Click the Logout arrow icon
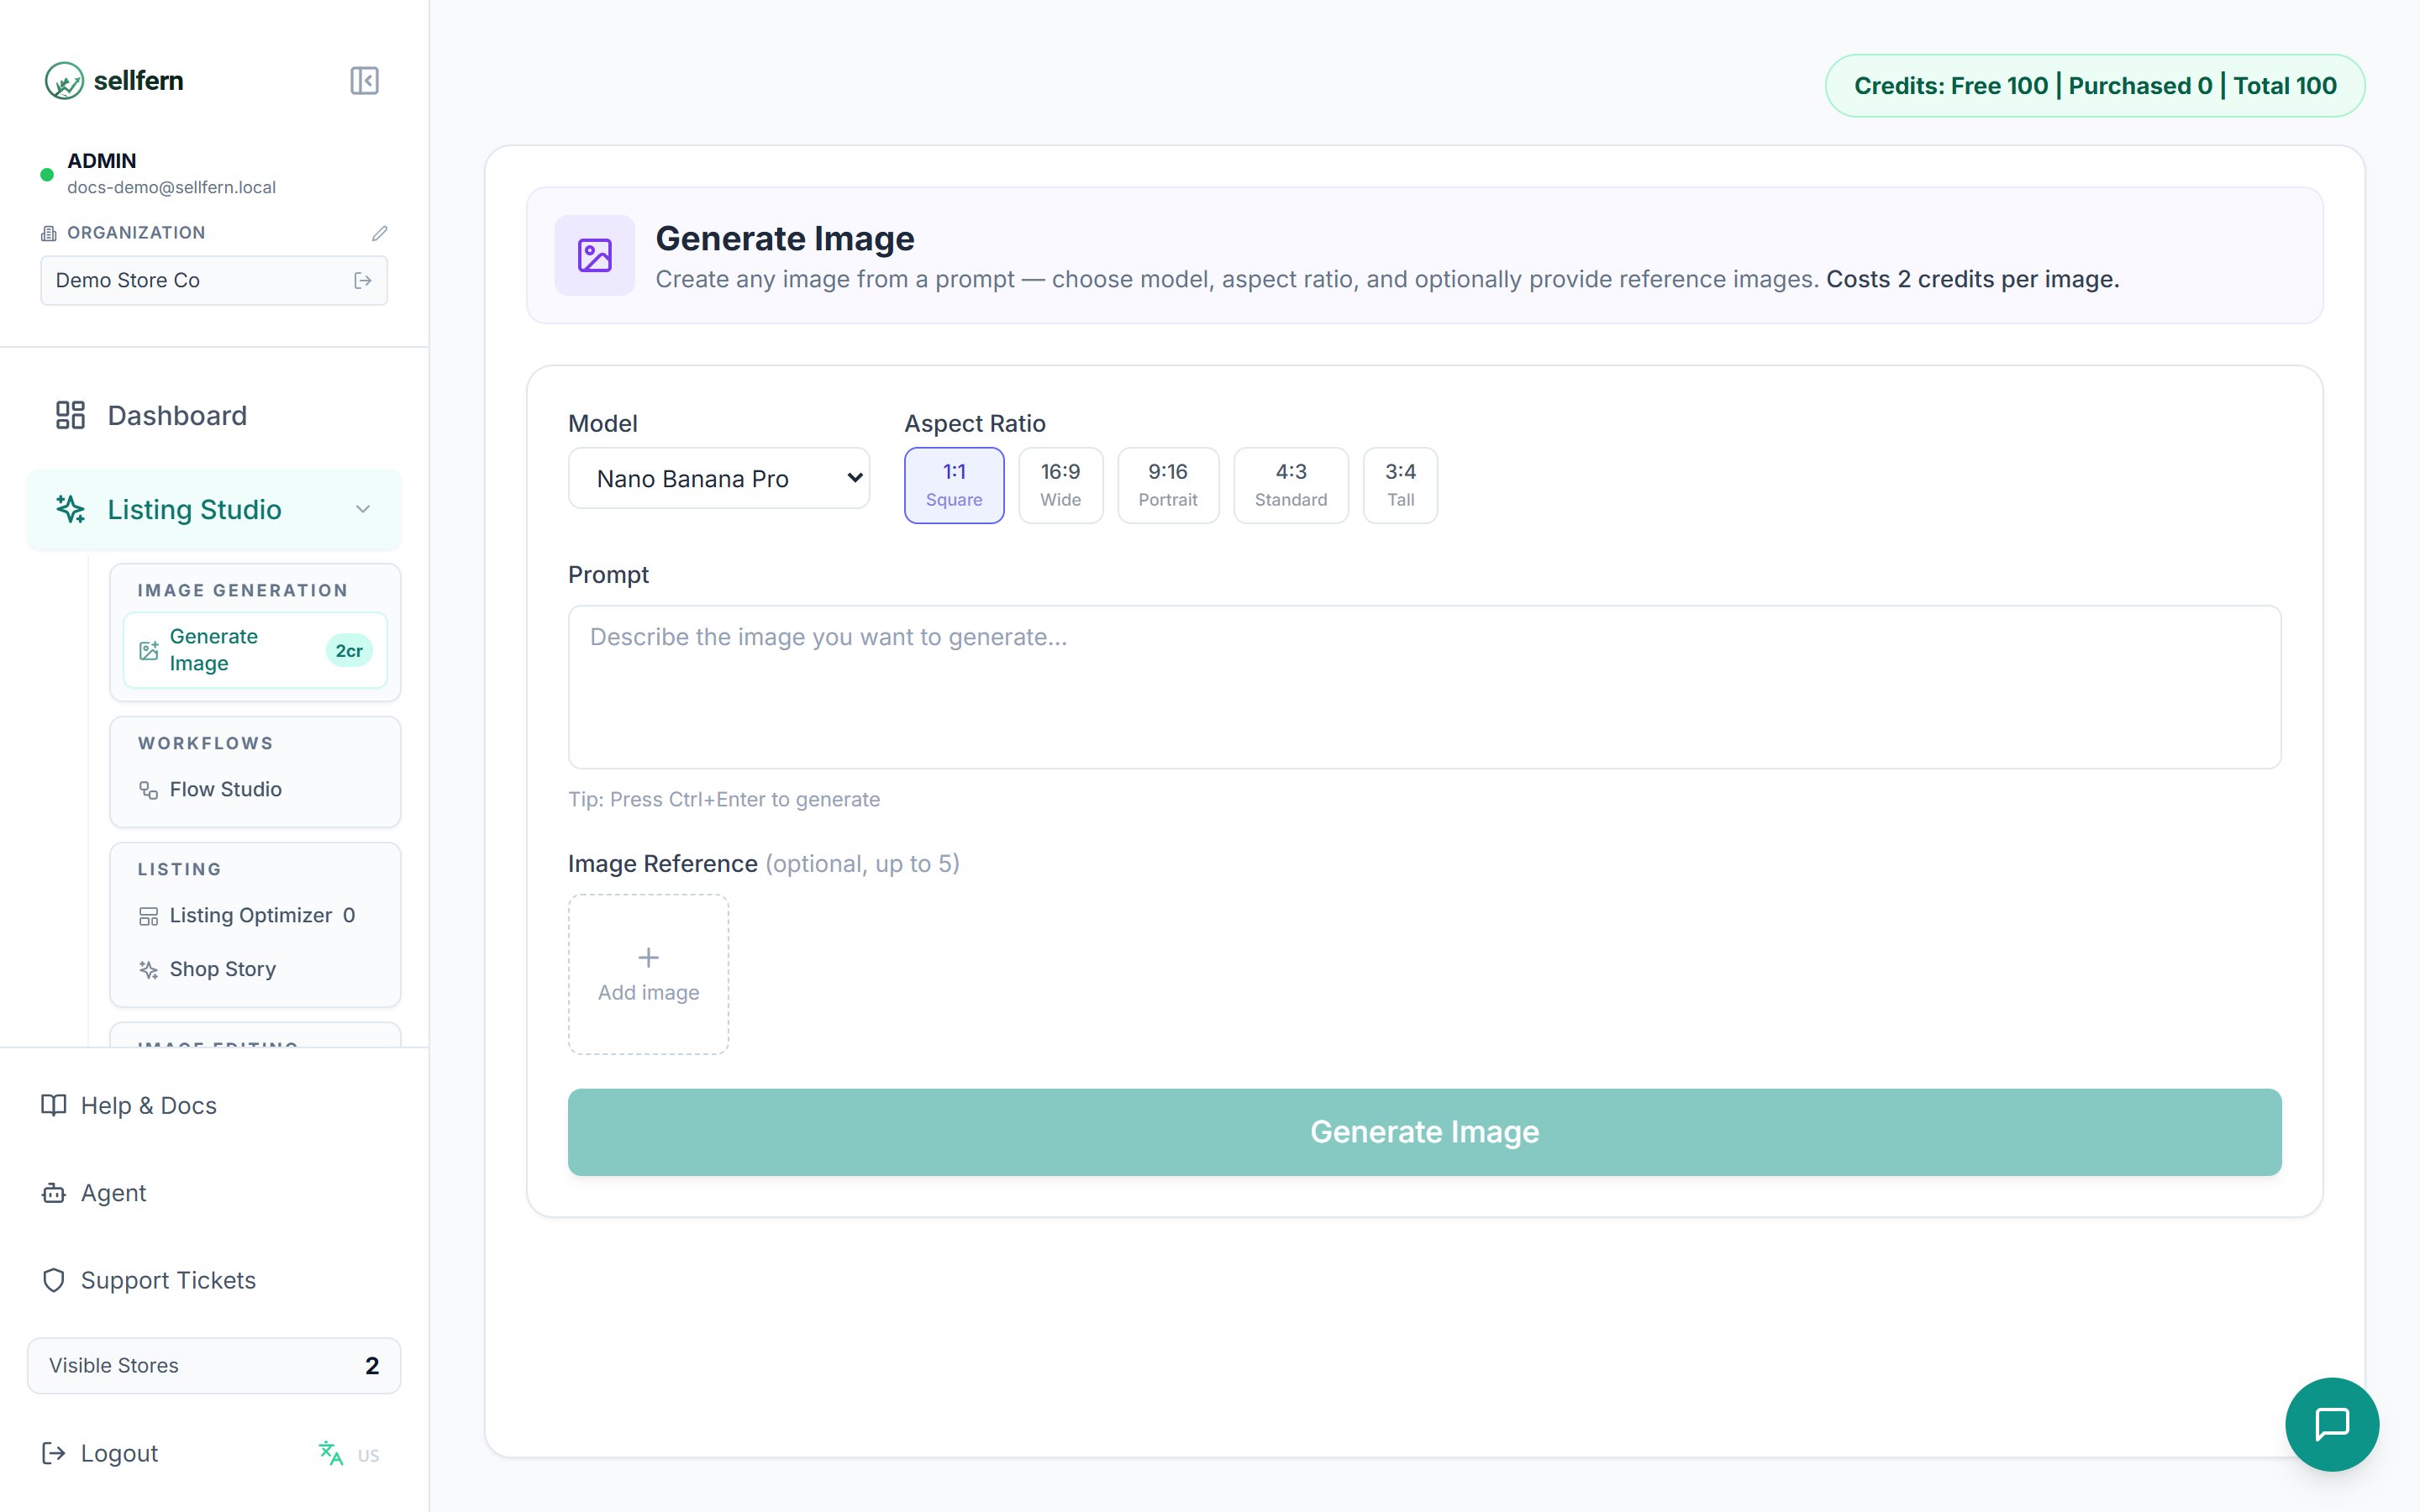 [54, 1453]
